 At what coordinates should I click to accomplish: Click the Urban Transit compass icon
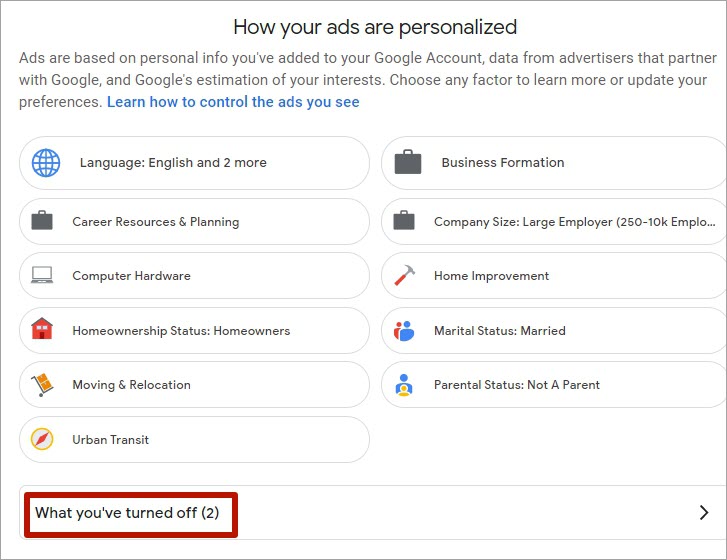[42, 439]
